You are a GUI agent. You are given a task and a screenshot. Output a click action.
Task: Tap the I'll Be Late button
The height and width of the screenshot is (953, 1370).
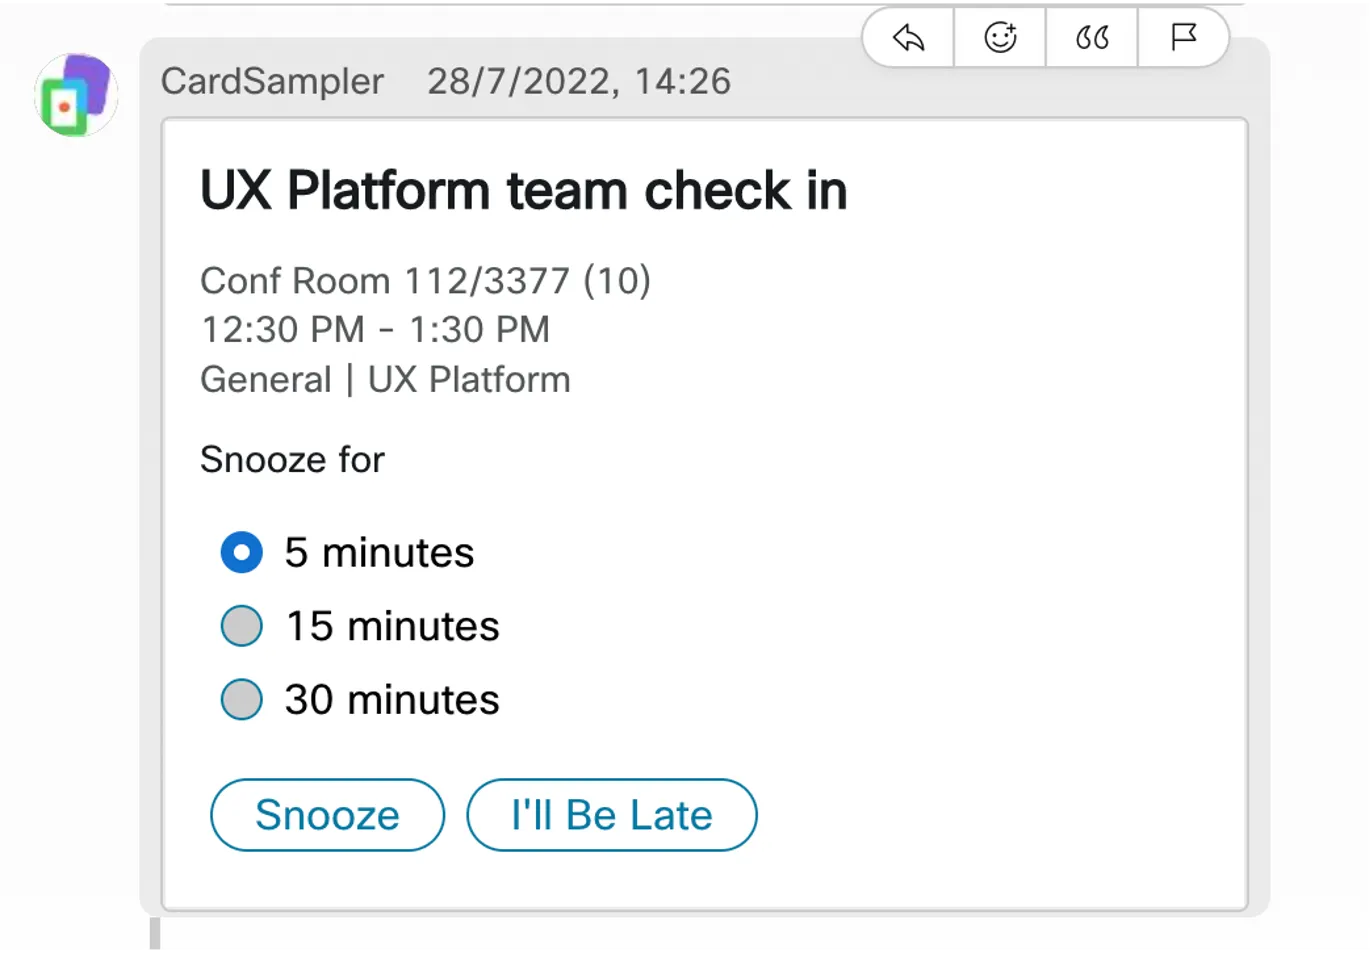point(612,815)
